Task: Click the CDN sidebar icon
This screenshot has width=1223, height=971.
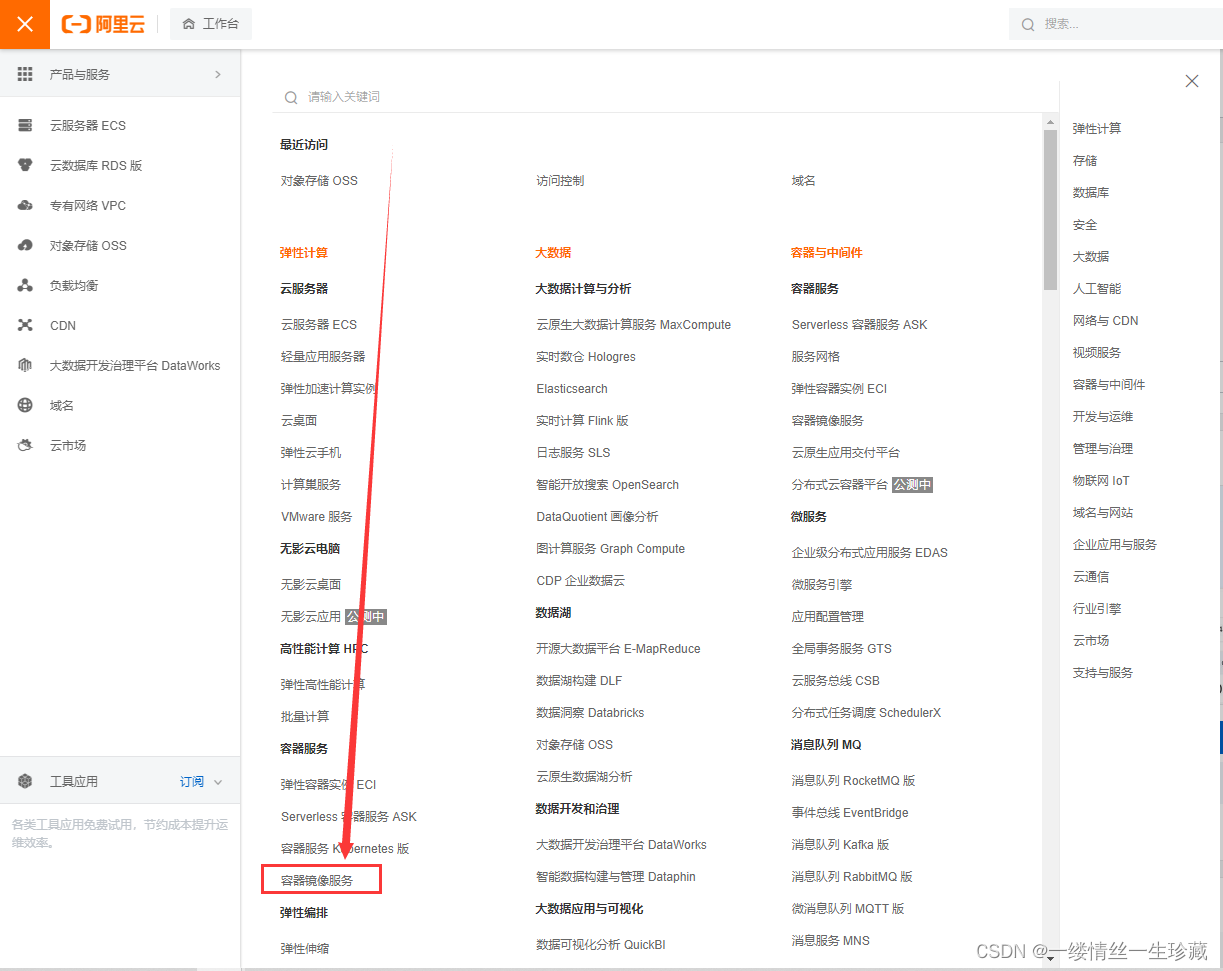Action: (26, 325)
